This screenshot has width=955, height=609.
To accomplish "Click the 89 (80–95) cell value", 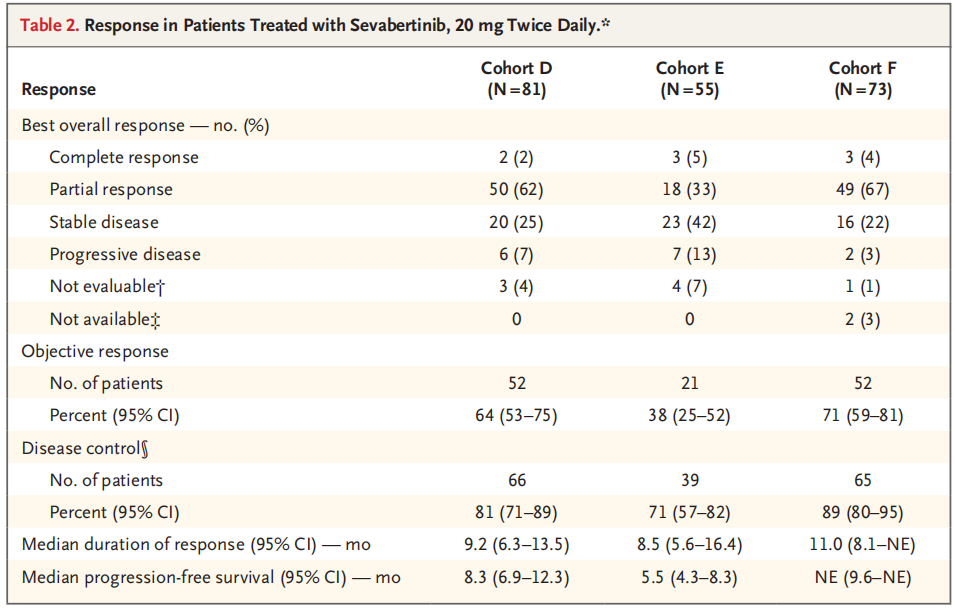I will (863, 513).
